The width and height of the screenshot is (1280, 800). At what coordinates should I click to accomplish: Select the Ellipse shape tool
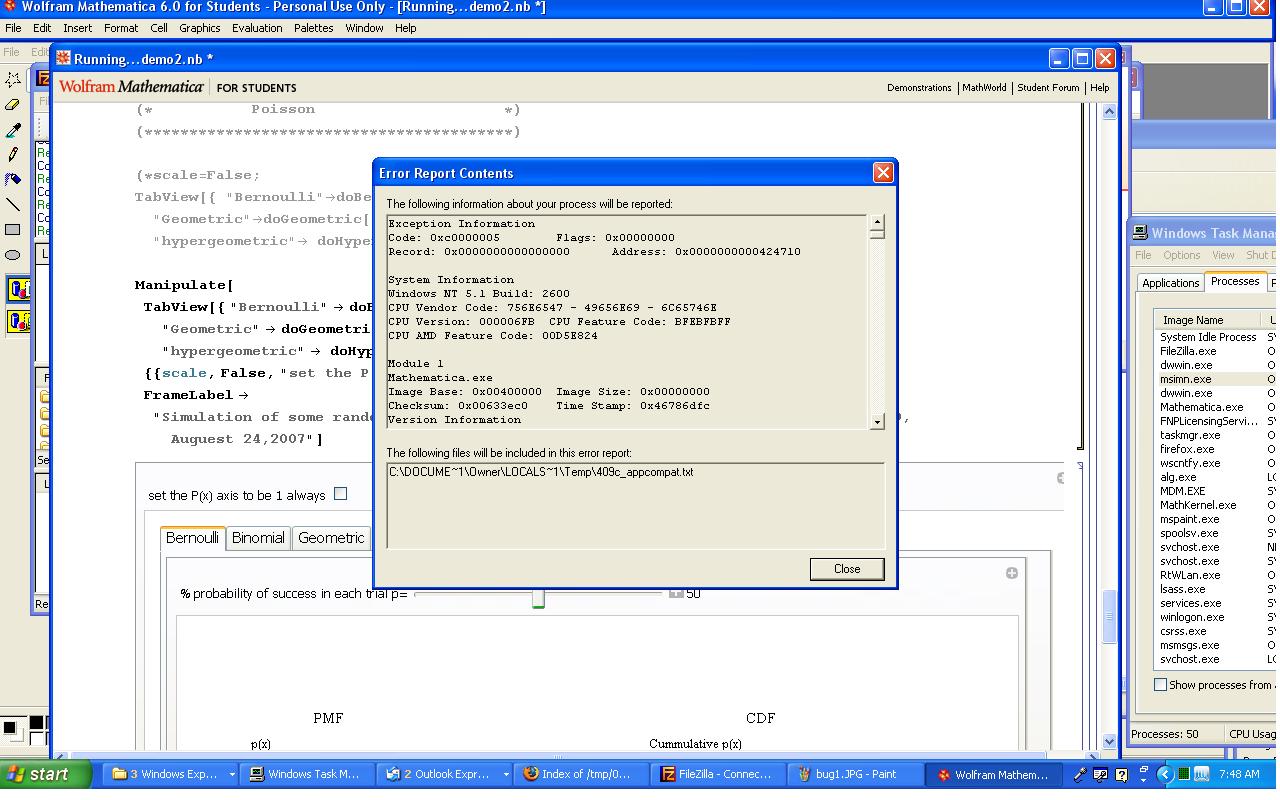pos(13,255)
